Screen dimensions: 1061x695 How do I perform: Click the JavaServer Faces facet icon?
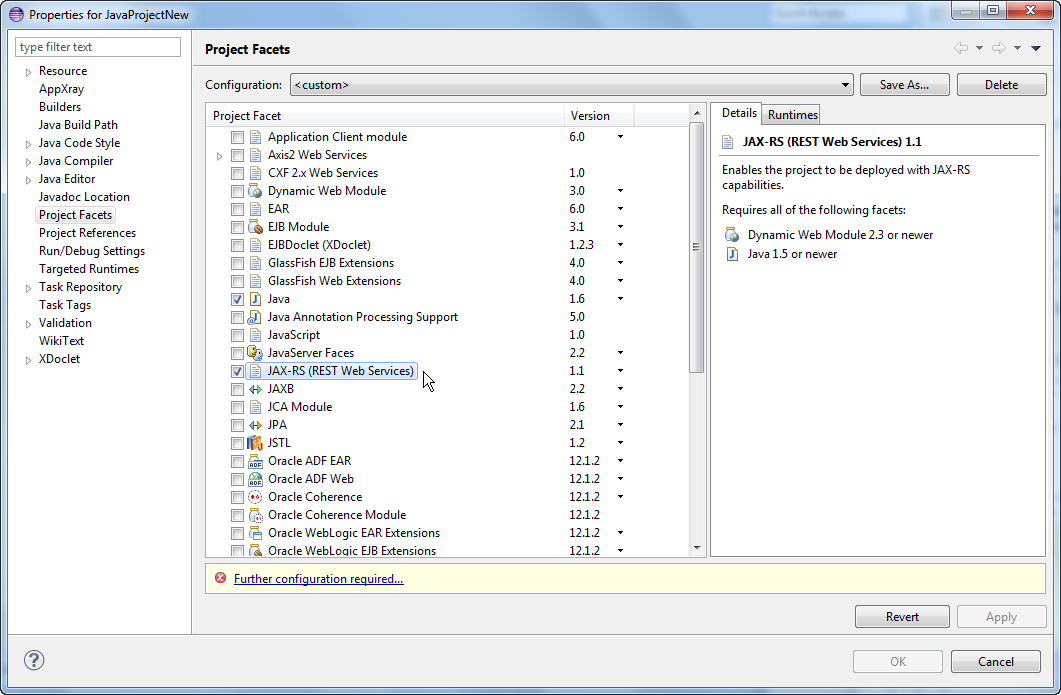pos(254,352)
